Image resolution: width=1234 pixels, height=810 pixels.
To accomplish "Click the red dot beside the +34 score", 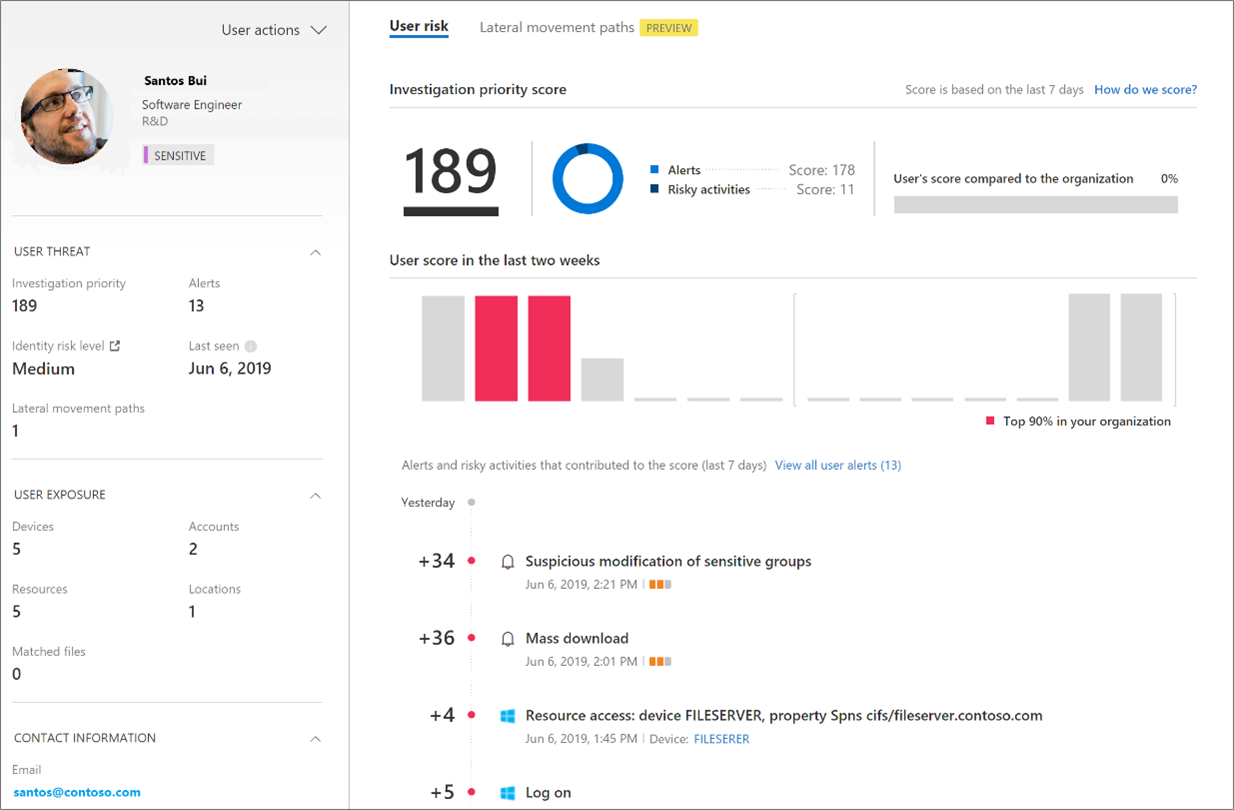I will click(x=472, y=561).
